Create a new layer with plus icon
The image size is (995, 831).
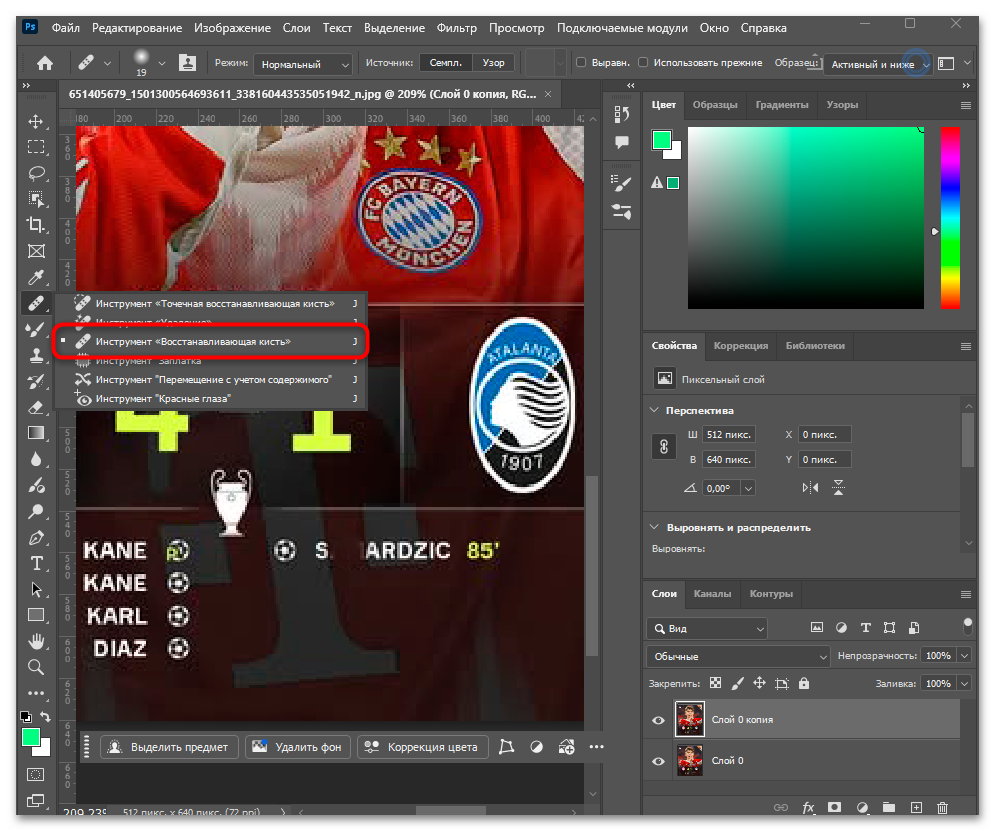click(916, 808)
